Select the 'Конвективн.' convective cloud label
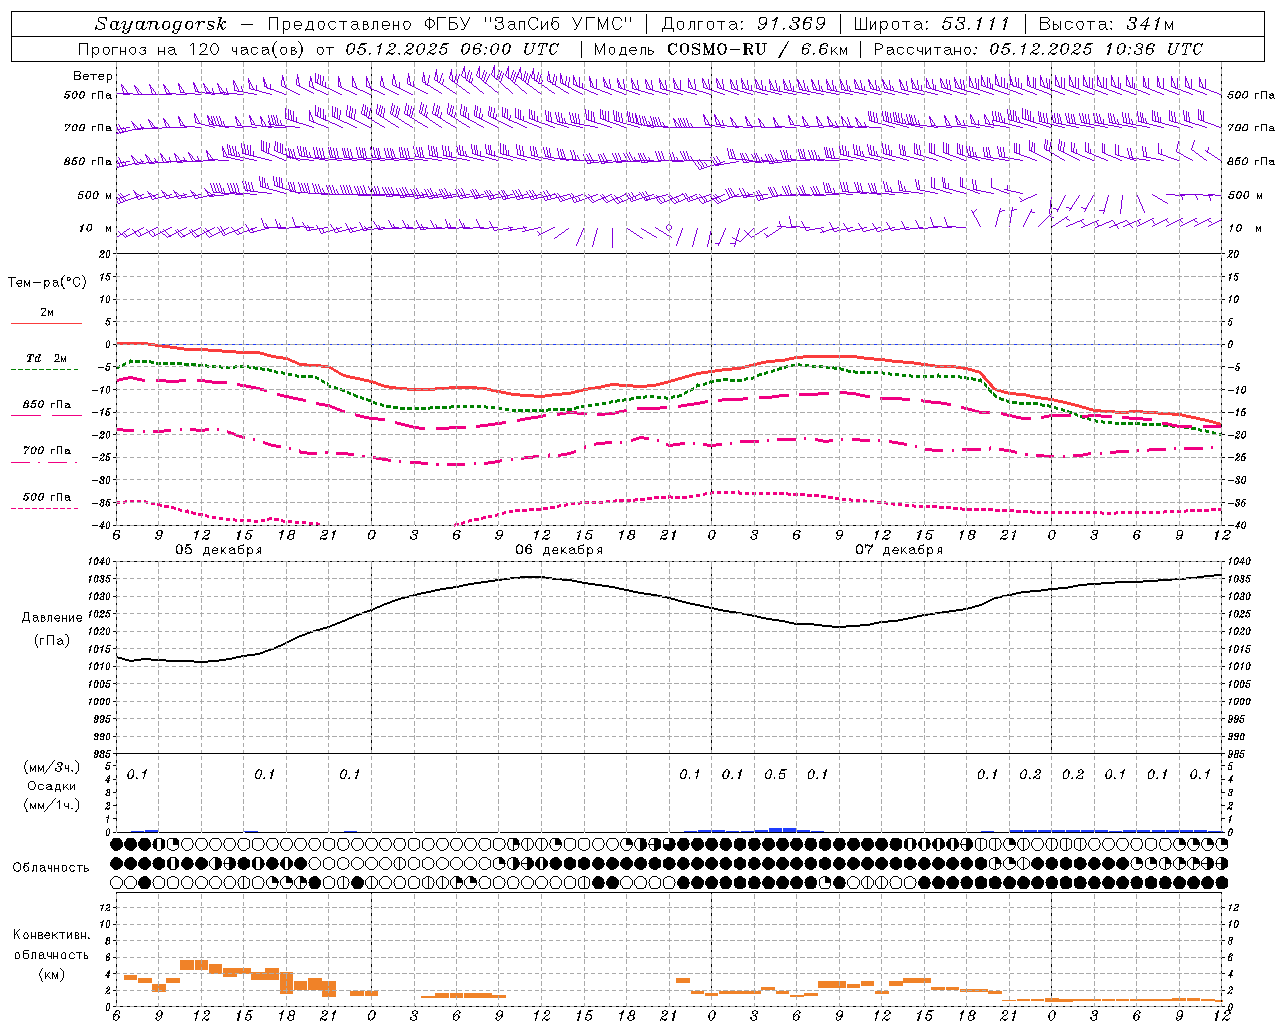This screenshot has height=1024, width=1280. click(x=51, y=935)
